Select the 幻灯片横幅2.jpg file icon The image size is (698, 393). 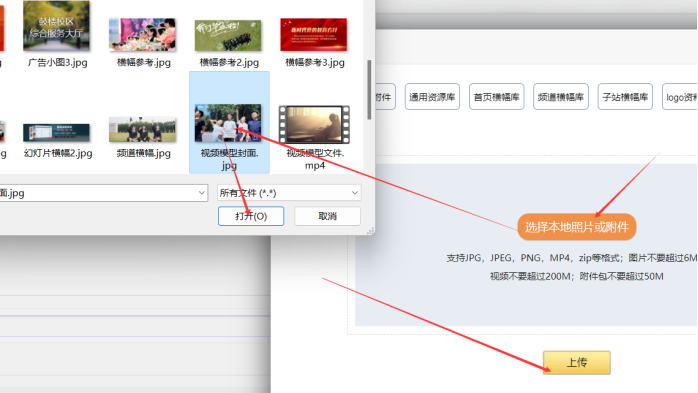pos(57,132)
